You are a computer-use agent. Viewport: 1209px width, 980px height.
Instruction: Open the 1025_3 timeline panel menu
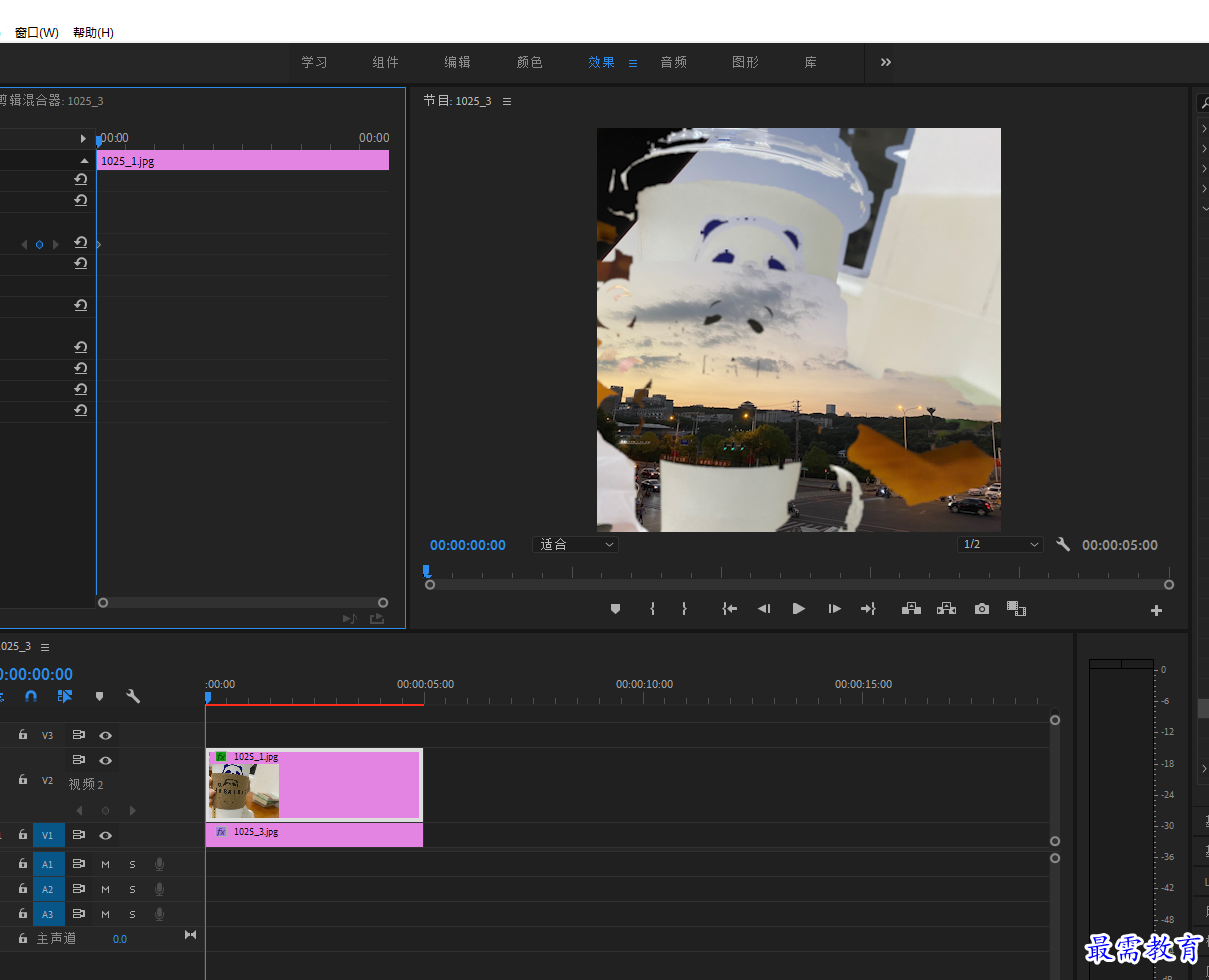pos(45,647)
